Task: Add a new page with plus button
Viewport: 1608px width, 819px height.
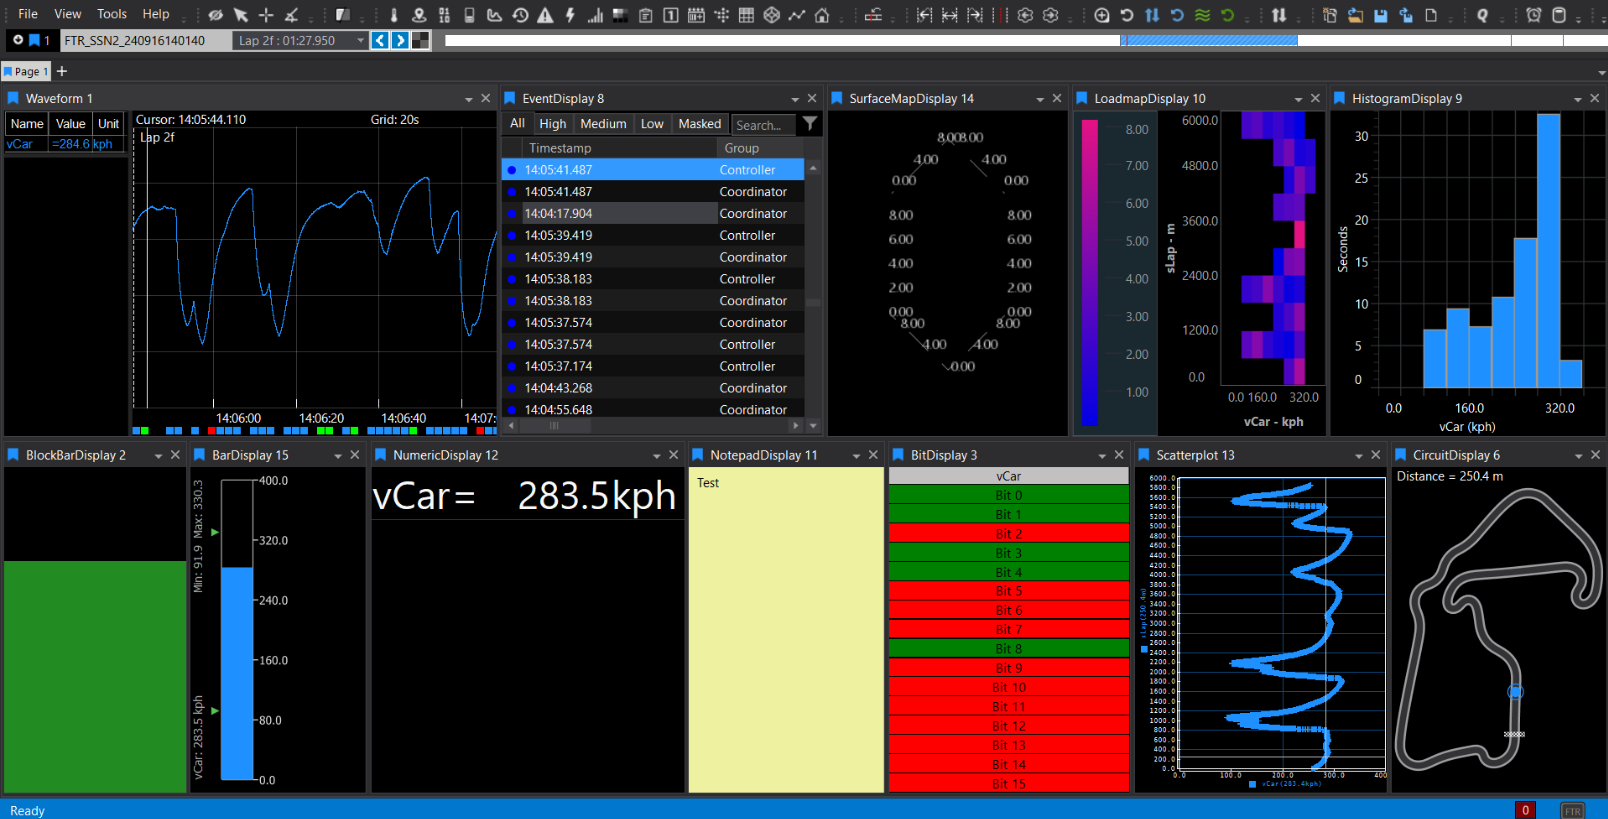Action: click(x=62, y=71)
